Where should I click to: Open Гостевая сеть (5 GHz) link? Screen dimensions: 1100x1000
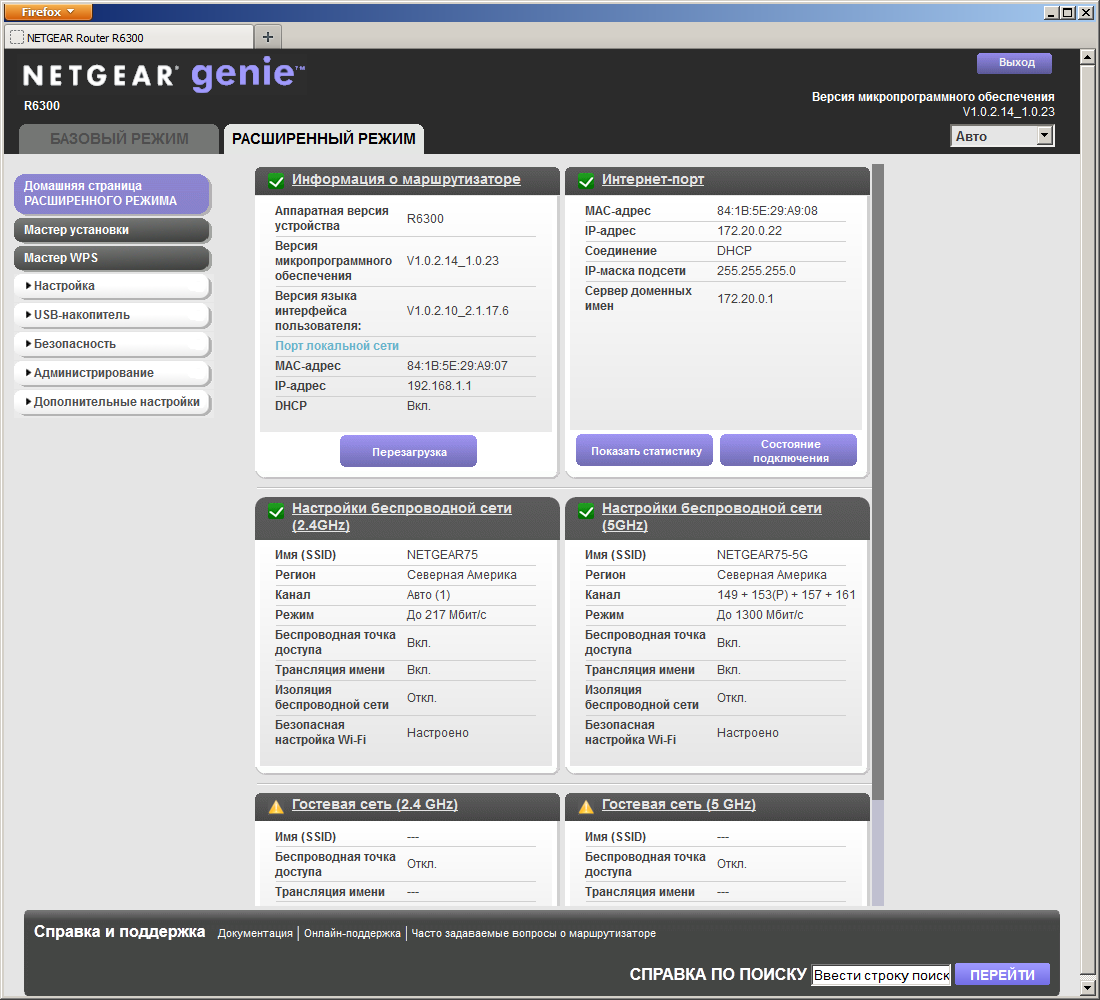[678, 804]
